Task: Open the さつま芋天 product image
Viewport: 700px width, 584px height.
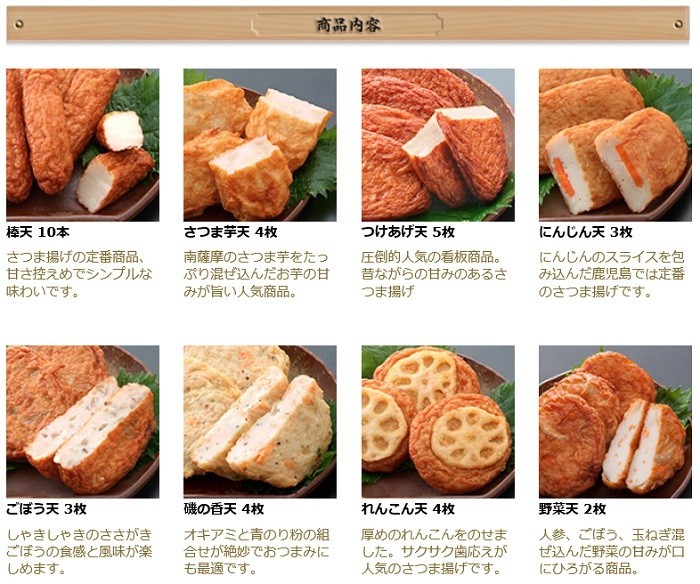Action: click(x=260, y=145)
